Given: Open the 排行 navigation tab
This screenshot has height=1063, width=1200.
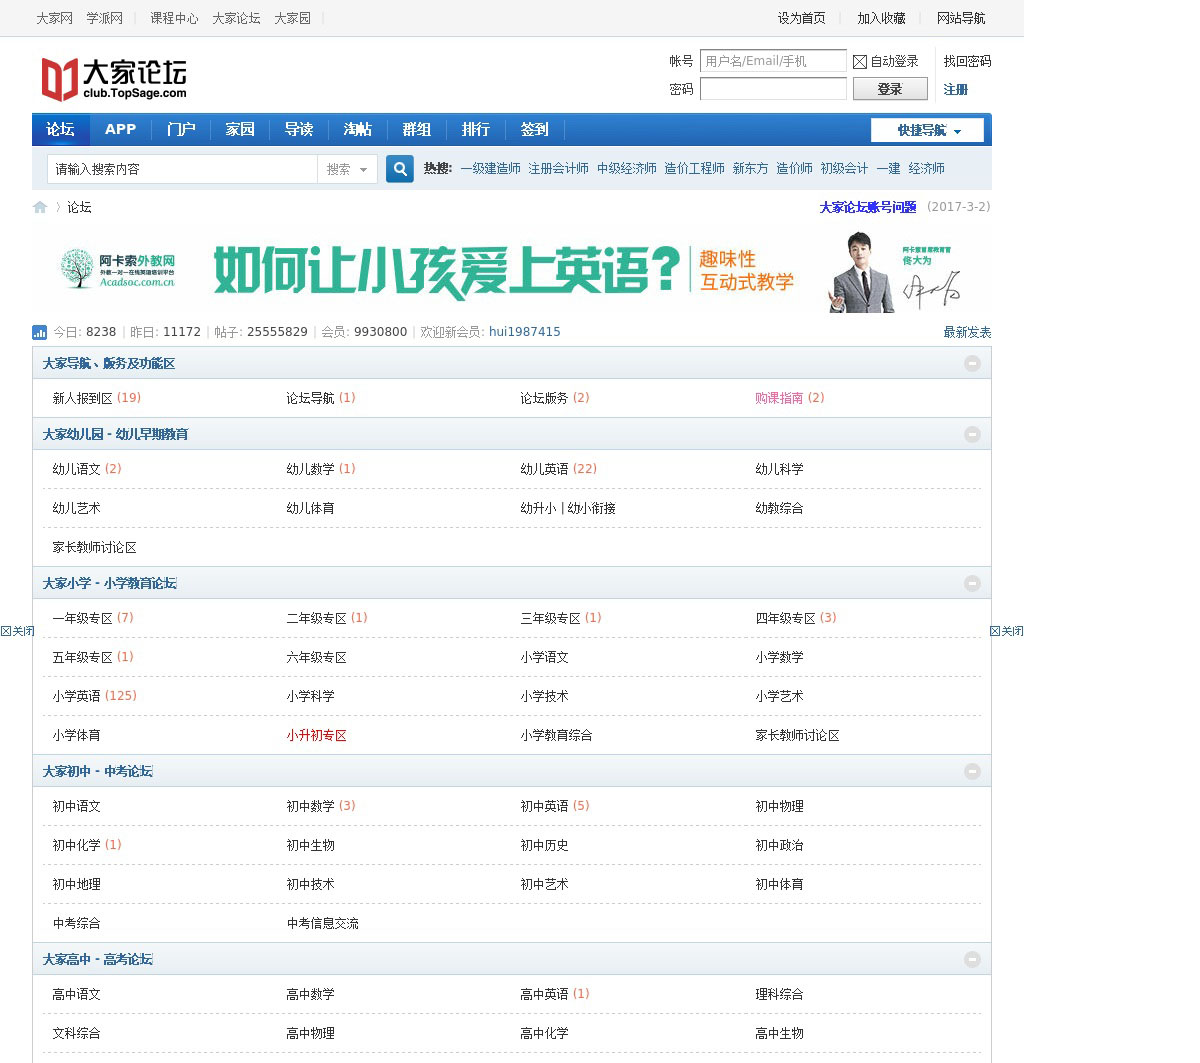Looking at the screenshot, I should point(475,130).
